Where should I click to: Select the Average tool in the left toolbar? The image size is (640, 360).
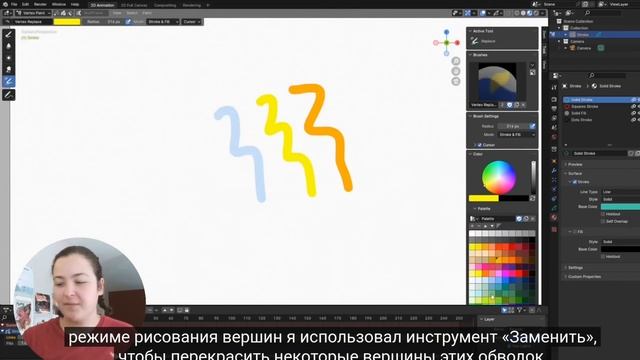pos(9,58)
